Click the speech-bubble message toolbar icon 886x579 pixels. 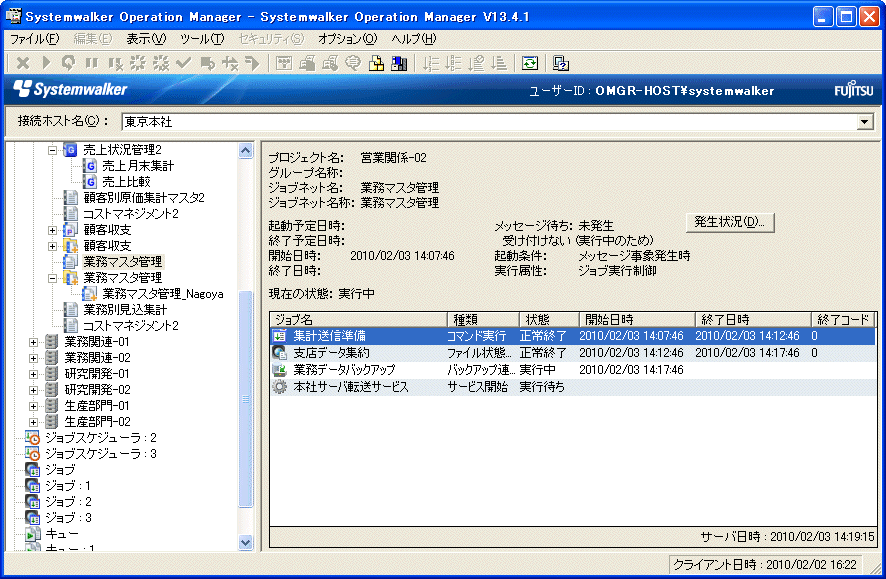[x=353, y=63]
